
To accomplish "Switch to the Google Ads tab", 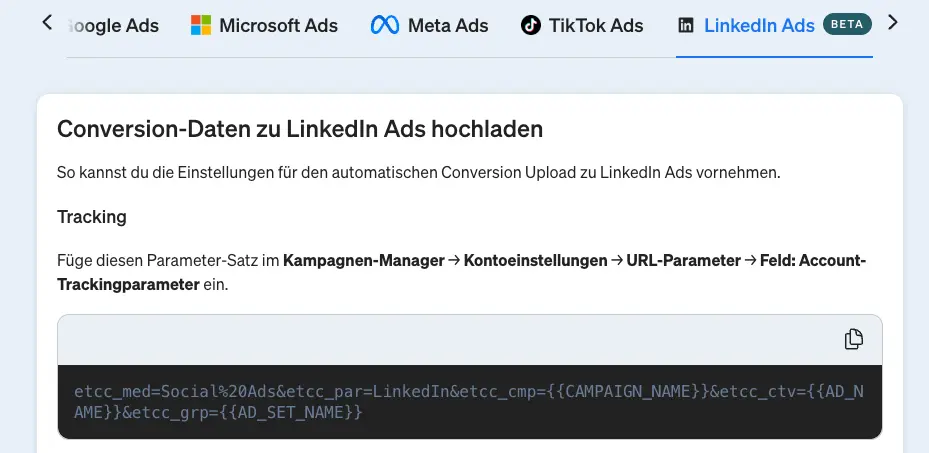I will point(113,25).
